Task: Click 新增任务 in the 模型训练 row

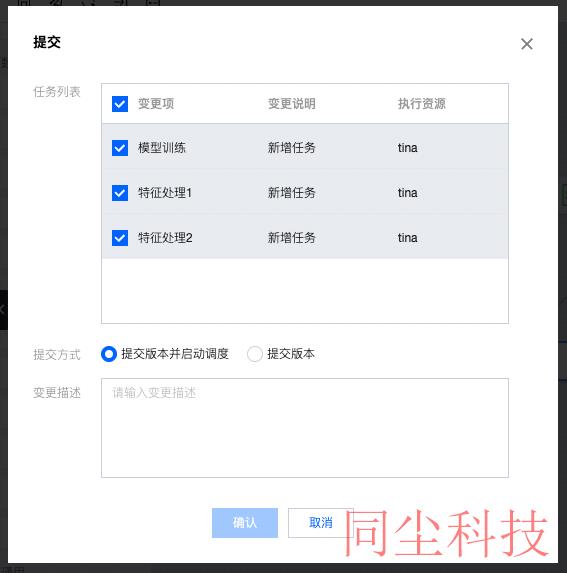Action: tap(292, 148)
